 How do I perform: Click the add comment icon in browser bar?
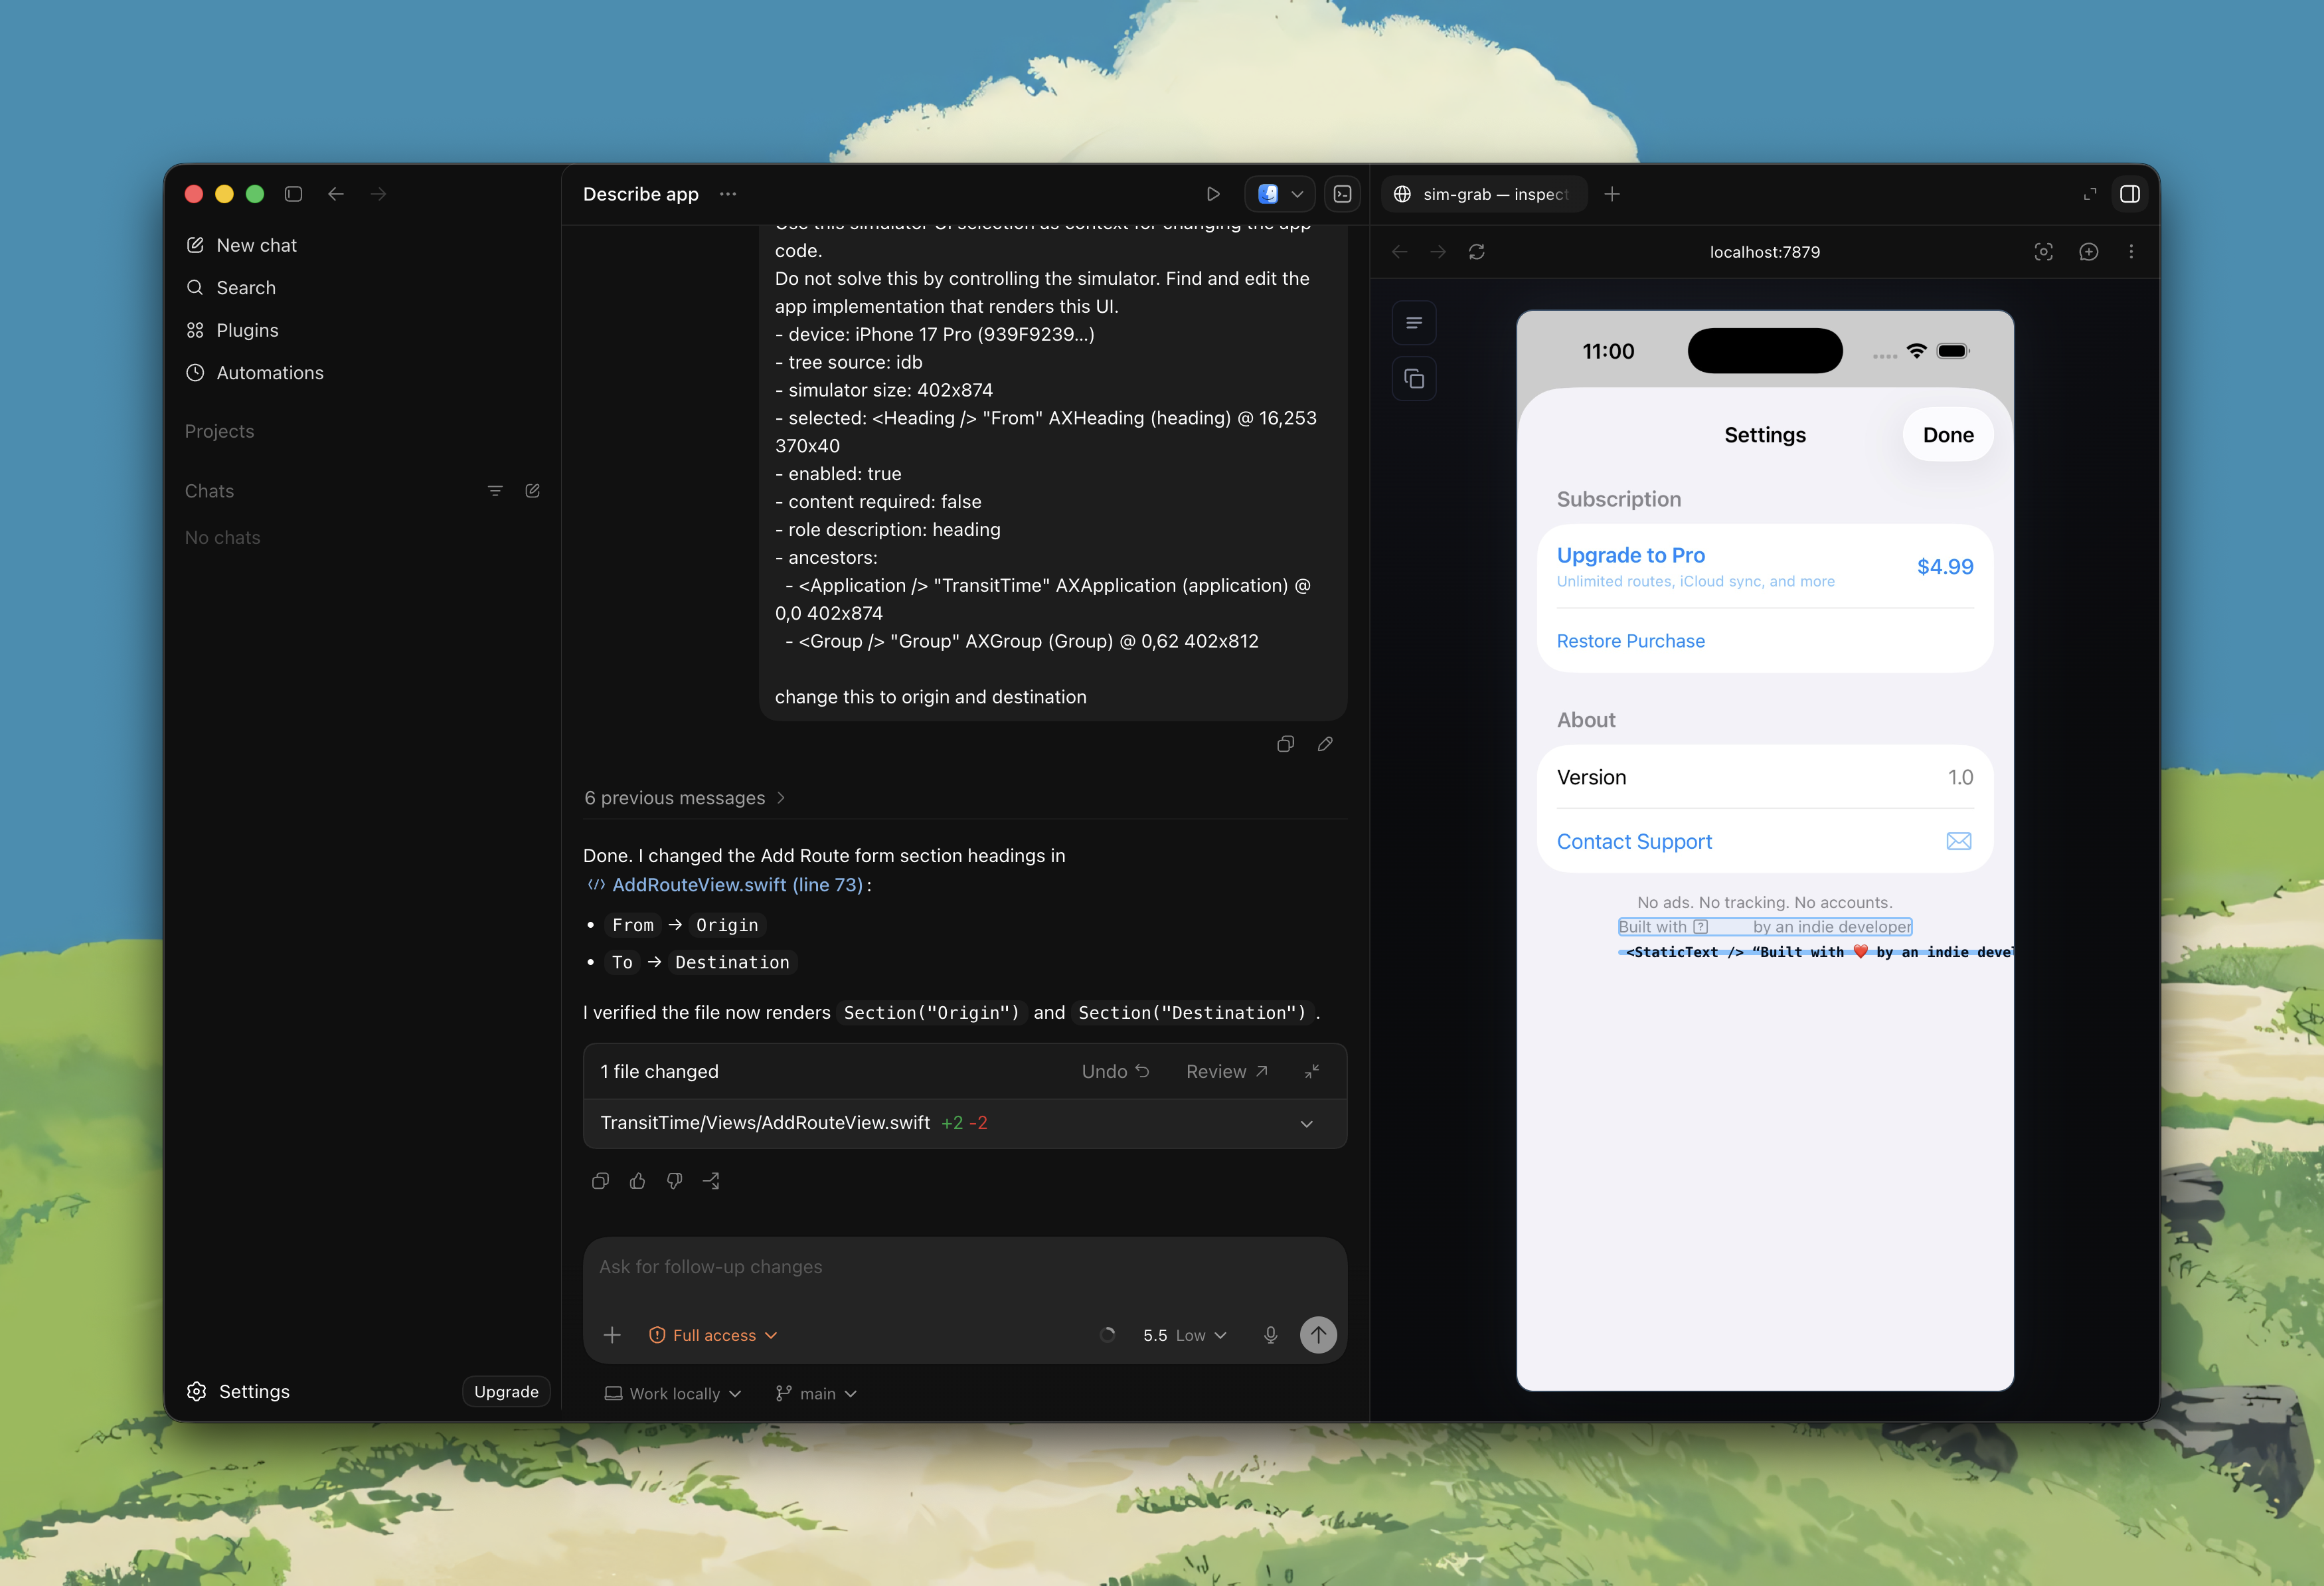click(2089, 252)
